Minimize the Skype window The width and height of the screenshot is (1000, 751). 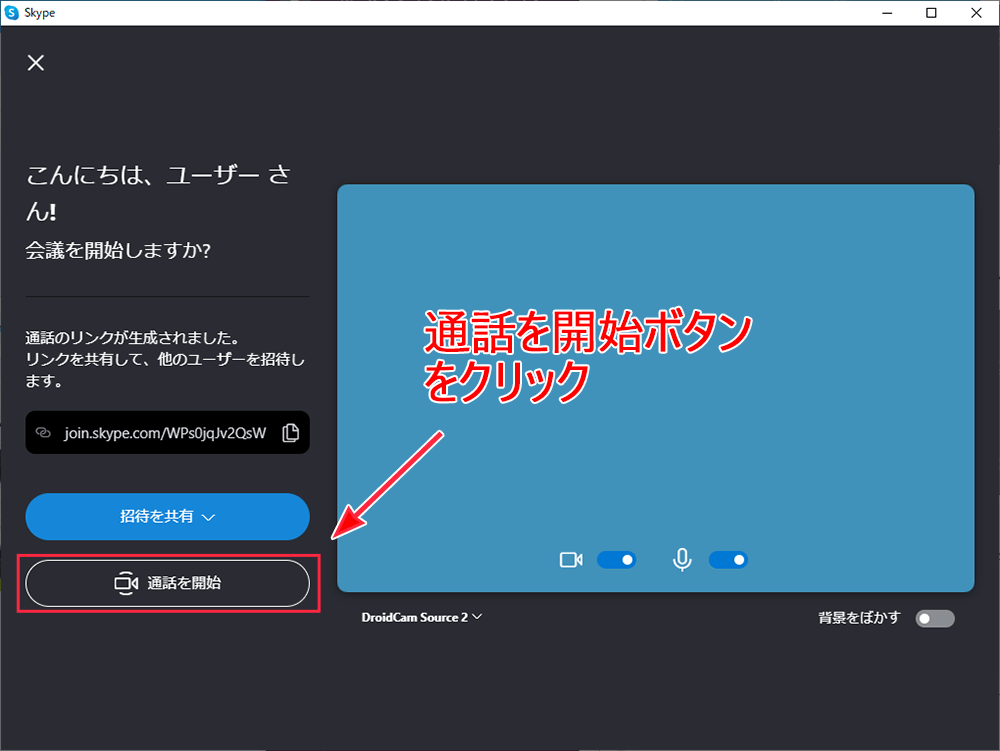pos(885,12)
